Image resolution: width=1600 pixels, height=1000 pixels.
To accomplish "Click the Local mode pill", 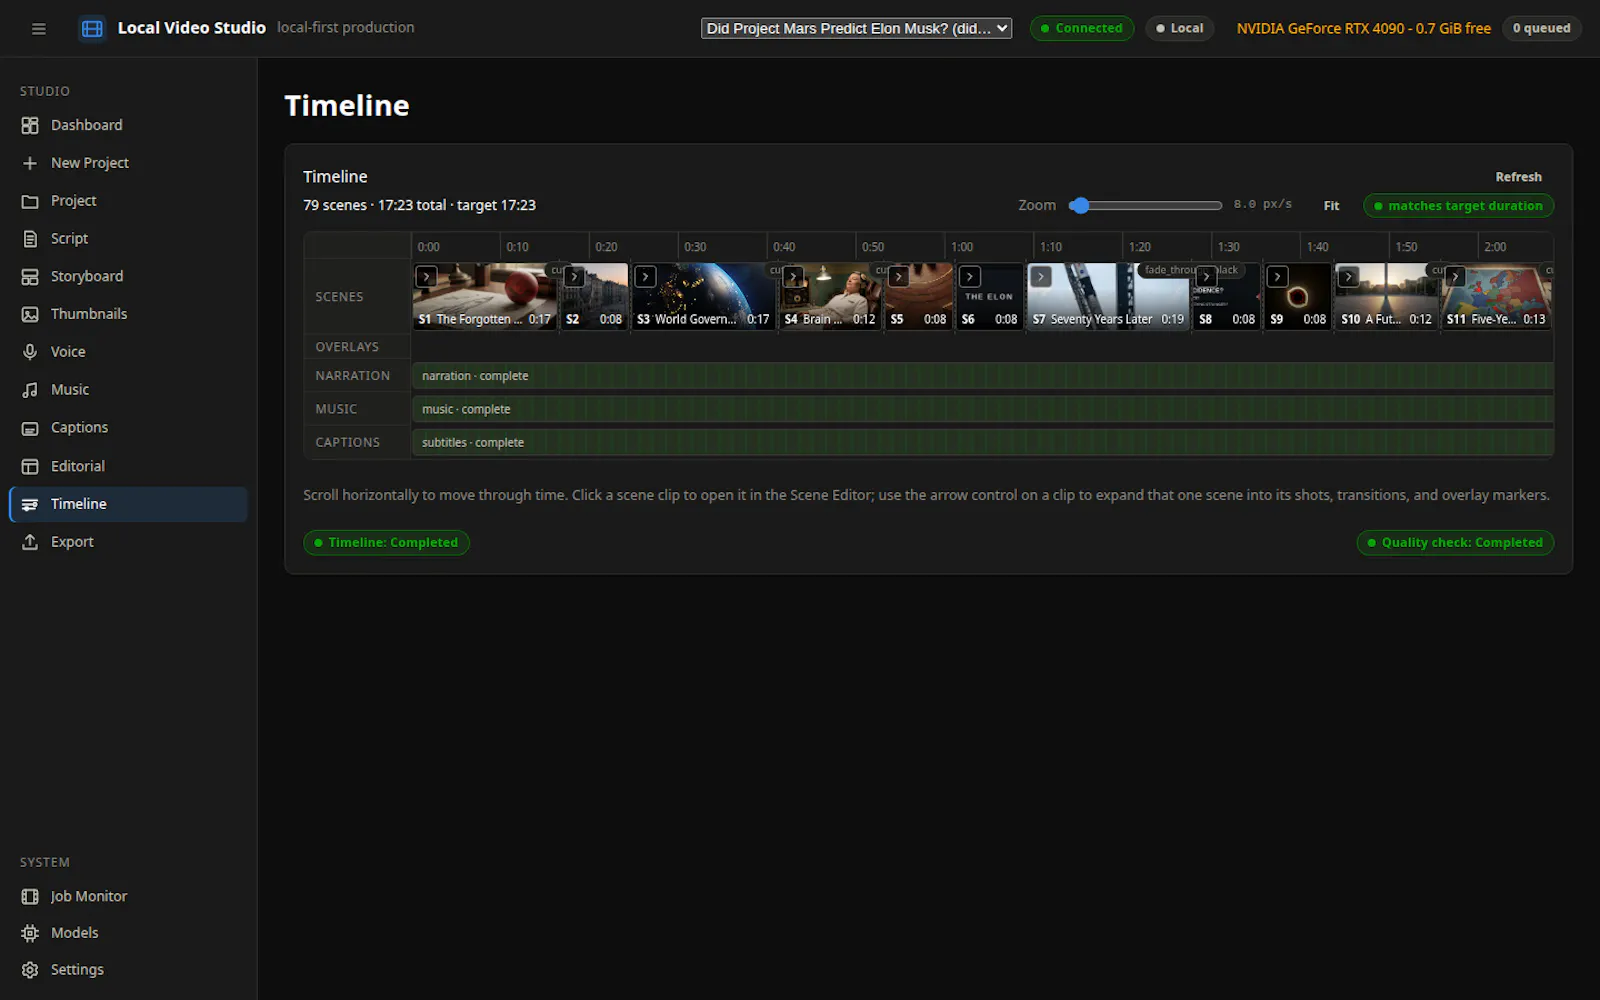I will 1180,28.
